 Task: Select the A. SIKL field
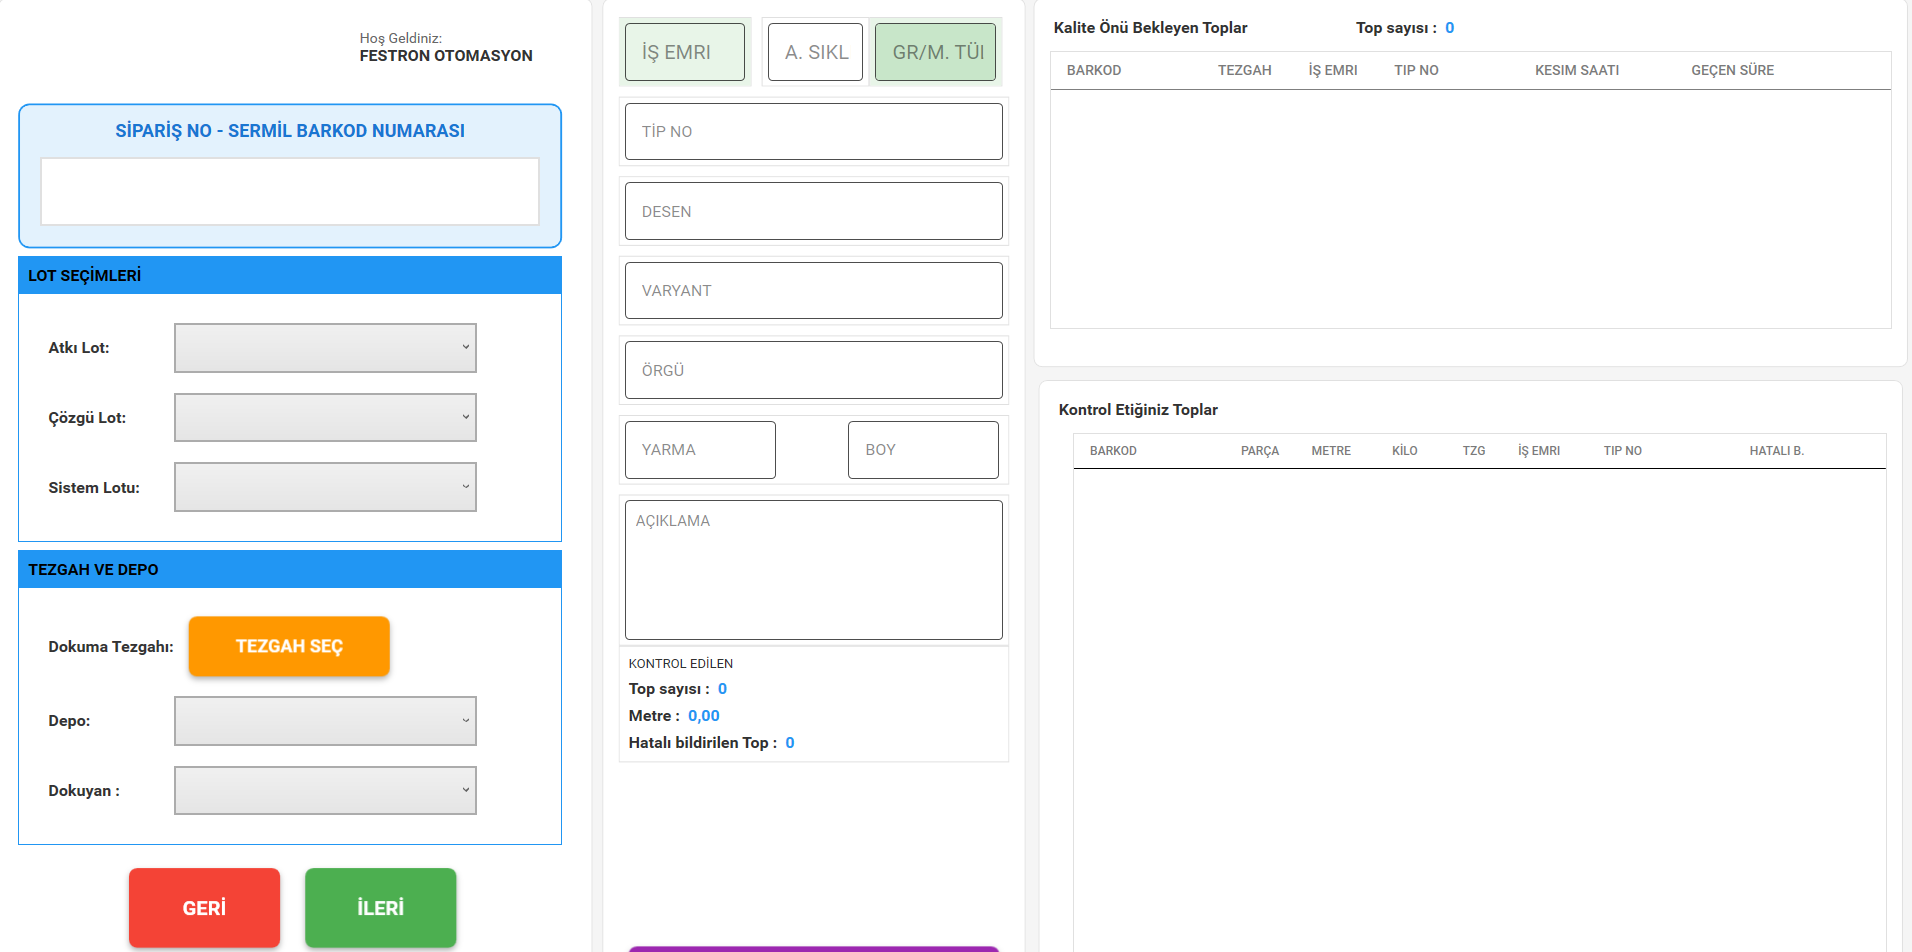pos(815,52)
